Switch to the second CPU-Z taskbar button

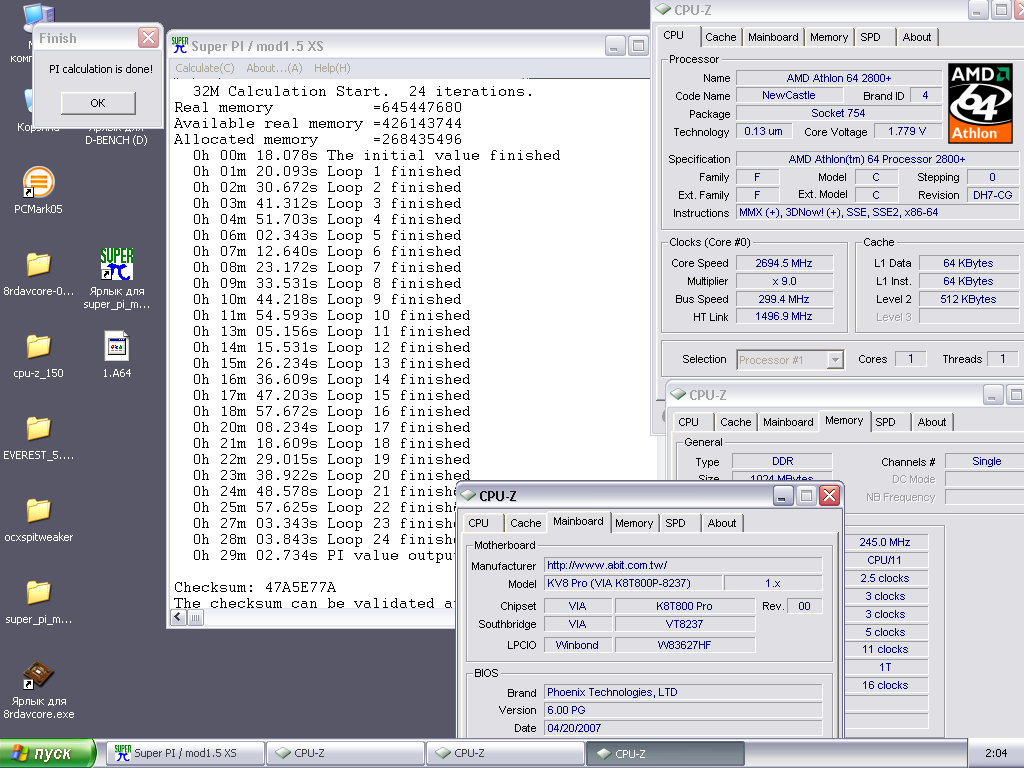[x=505, y=753]
